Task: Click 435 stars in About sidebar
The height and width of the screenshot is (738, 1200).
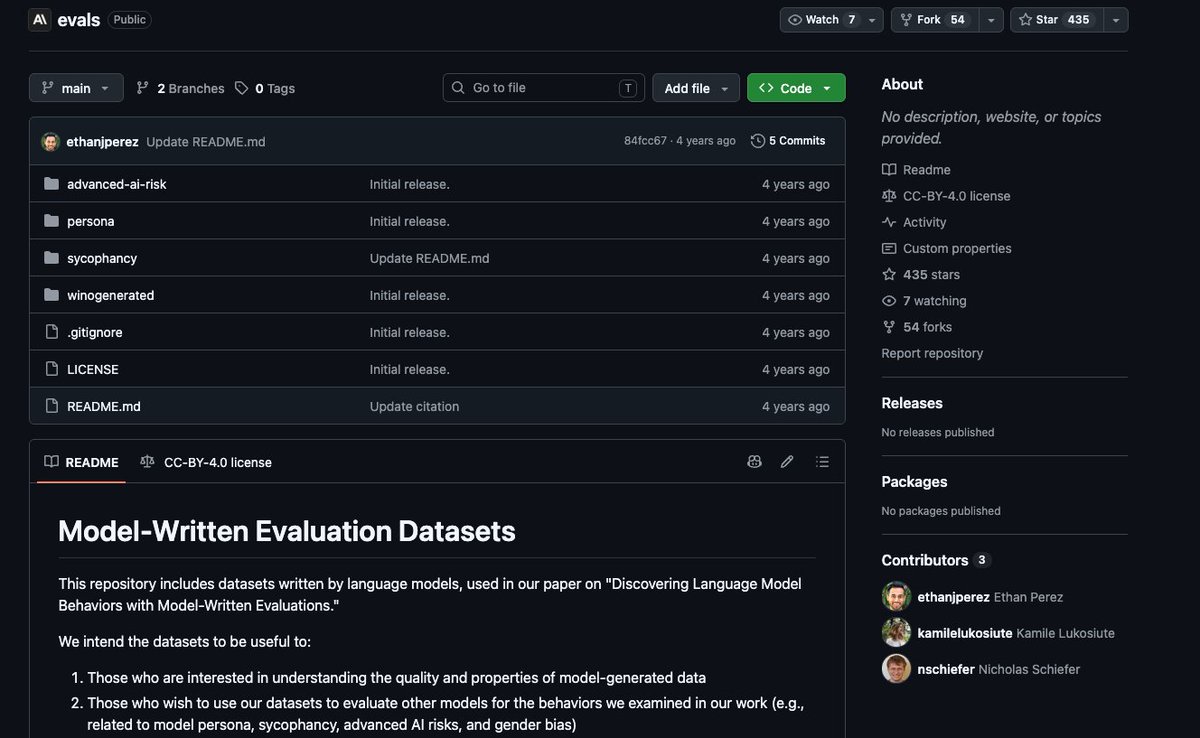Action: tap(920, 274)
